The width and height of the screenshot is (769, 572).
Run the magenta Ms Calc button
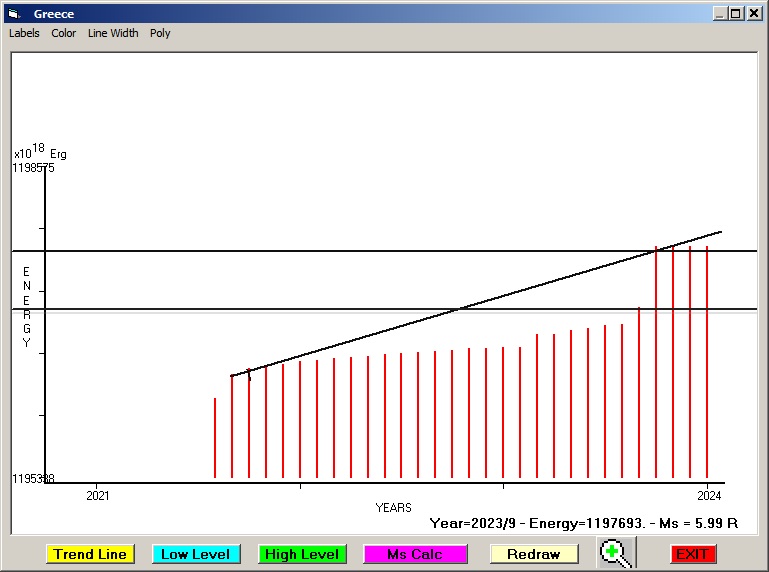(415, 554)
